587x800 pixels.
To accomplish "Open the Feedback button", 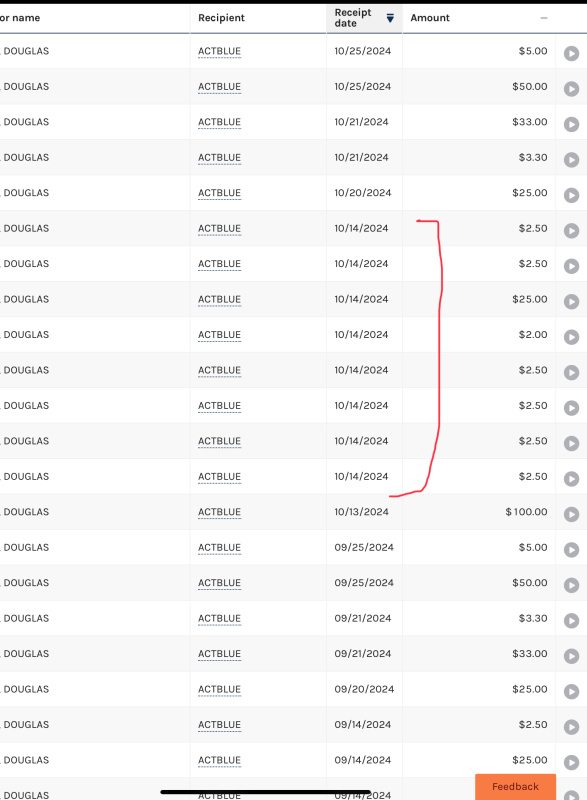I will [x=515, y=787].
